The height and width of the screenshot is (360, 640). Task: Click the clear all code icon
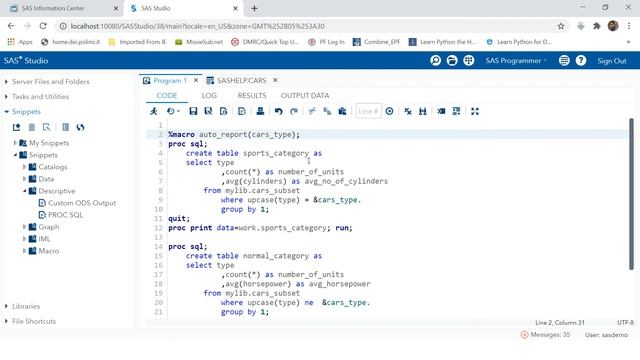pyautogui.click(x=408, y=111)
